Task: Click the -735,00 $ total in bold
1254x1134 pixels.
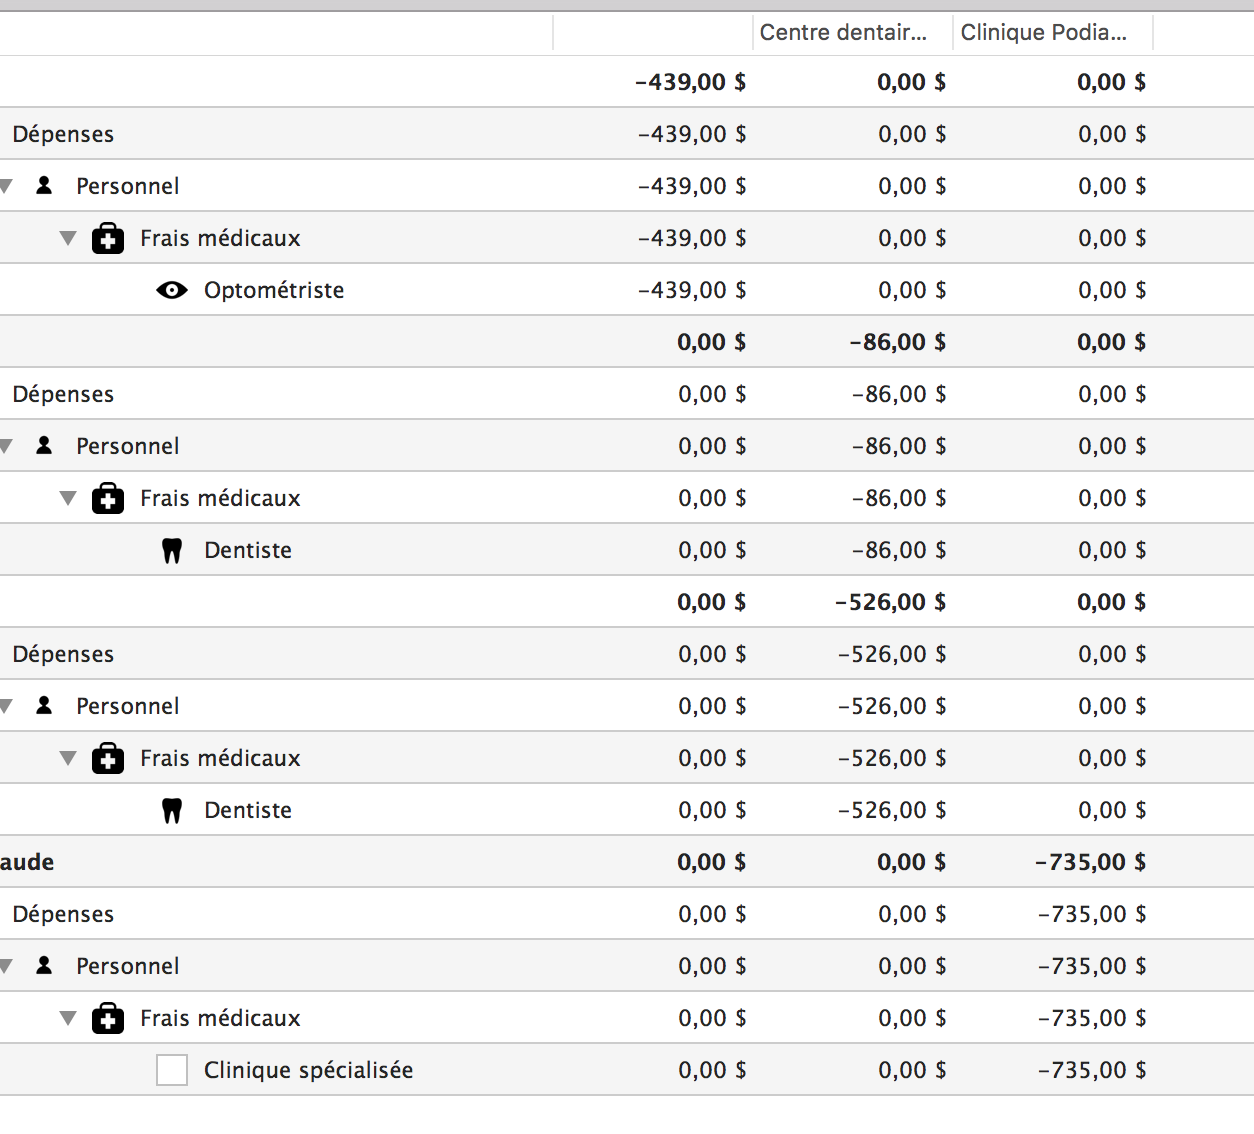Action: pos(1090,862)
